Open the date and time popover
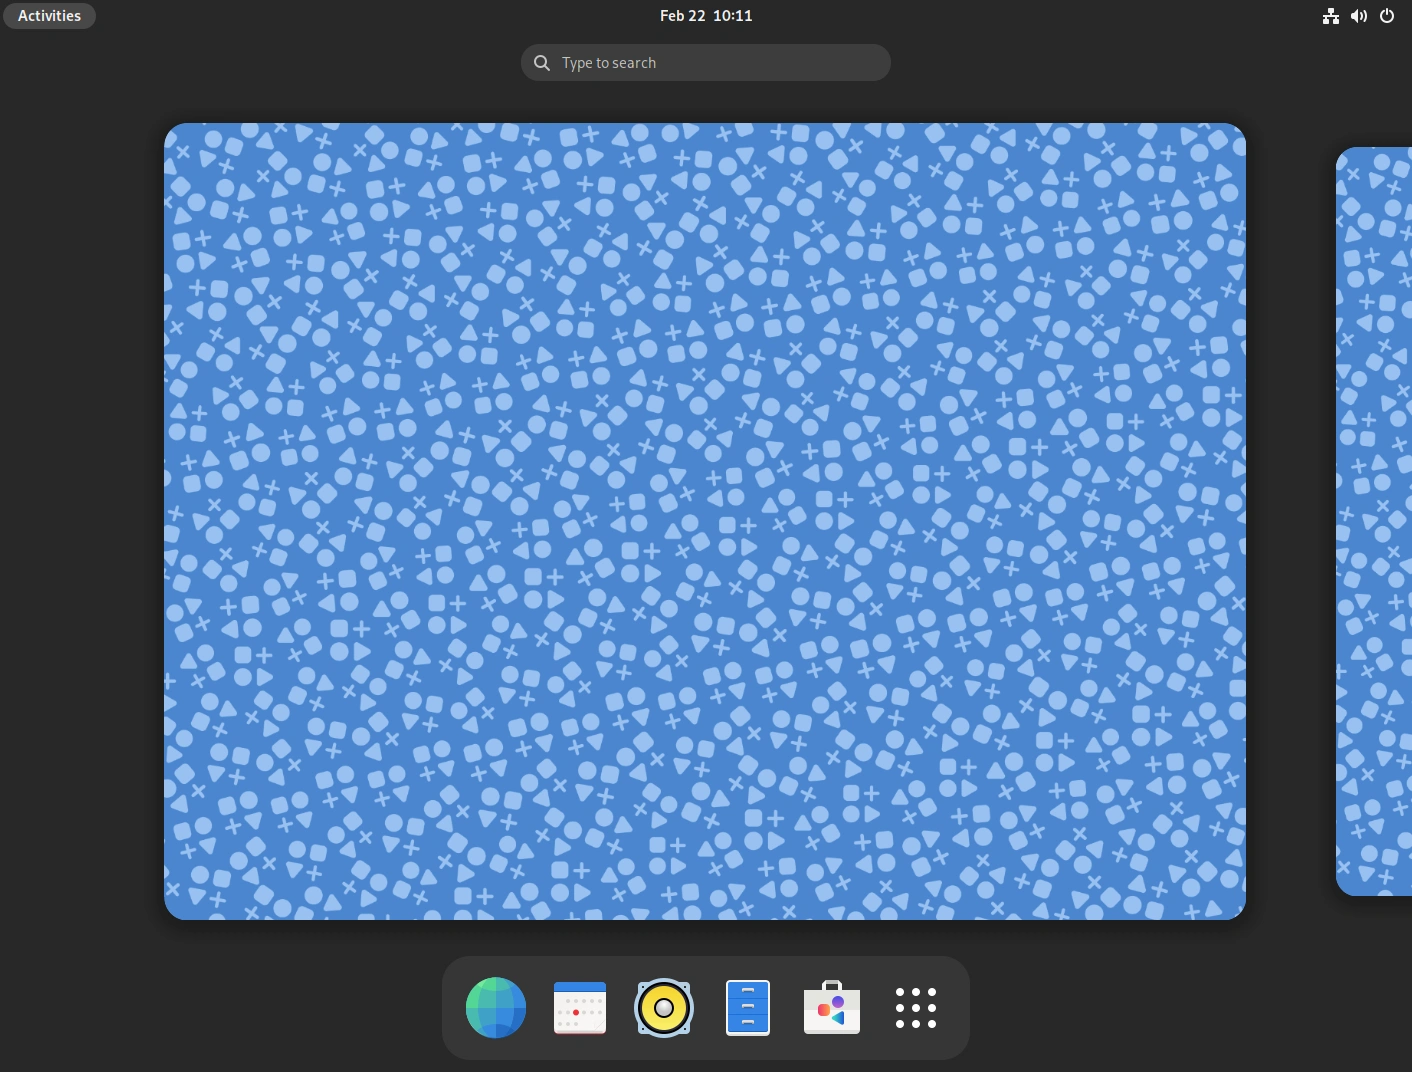Screen dimensions: 1412x1072 [x=705, y=15]
